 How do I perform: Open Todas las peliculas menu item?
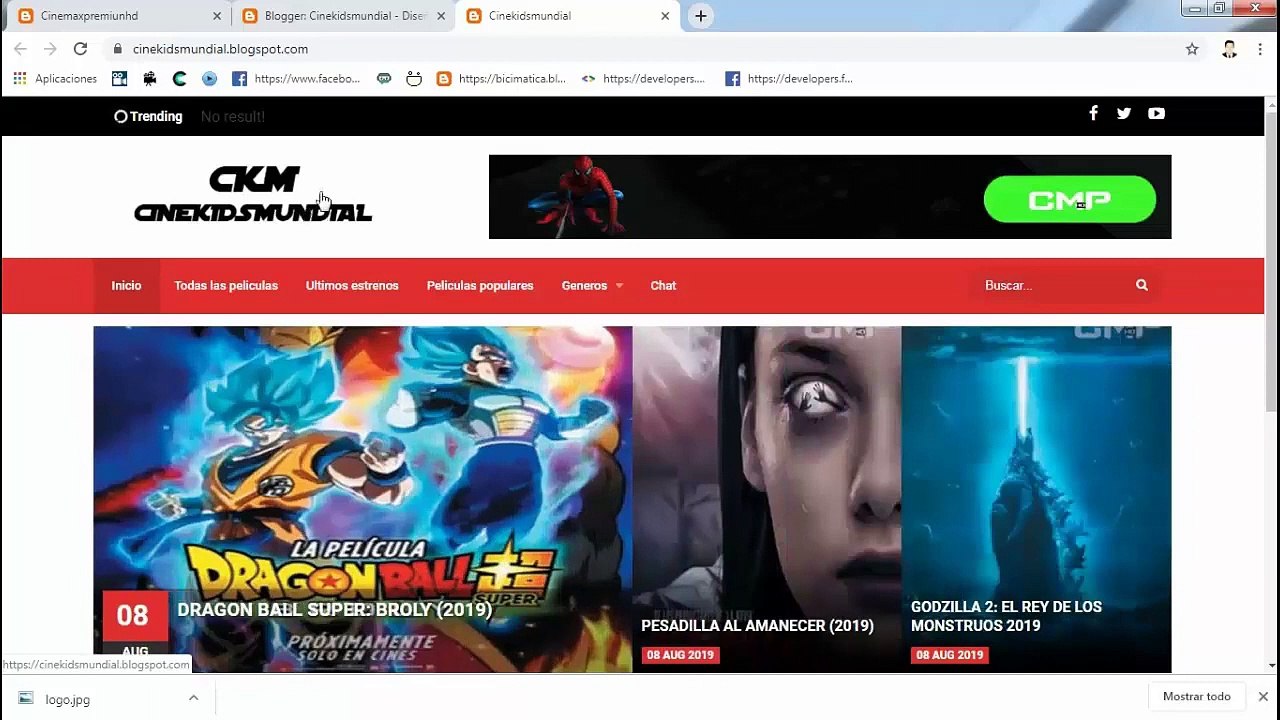tap(226, 285)
